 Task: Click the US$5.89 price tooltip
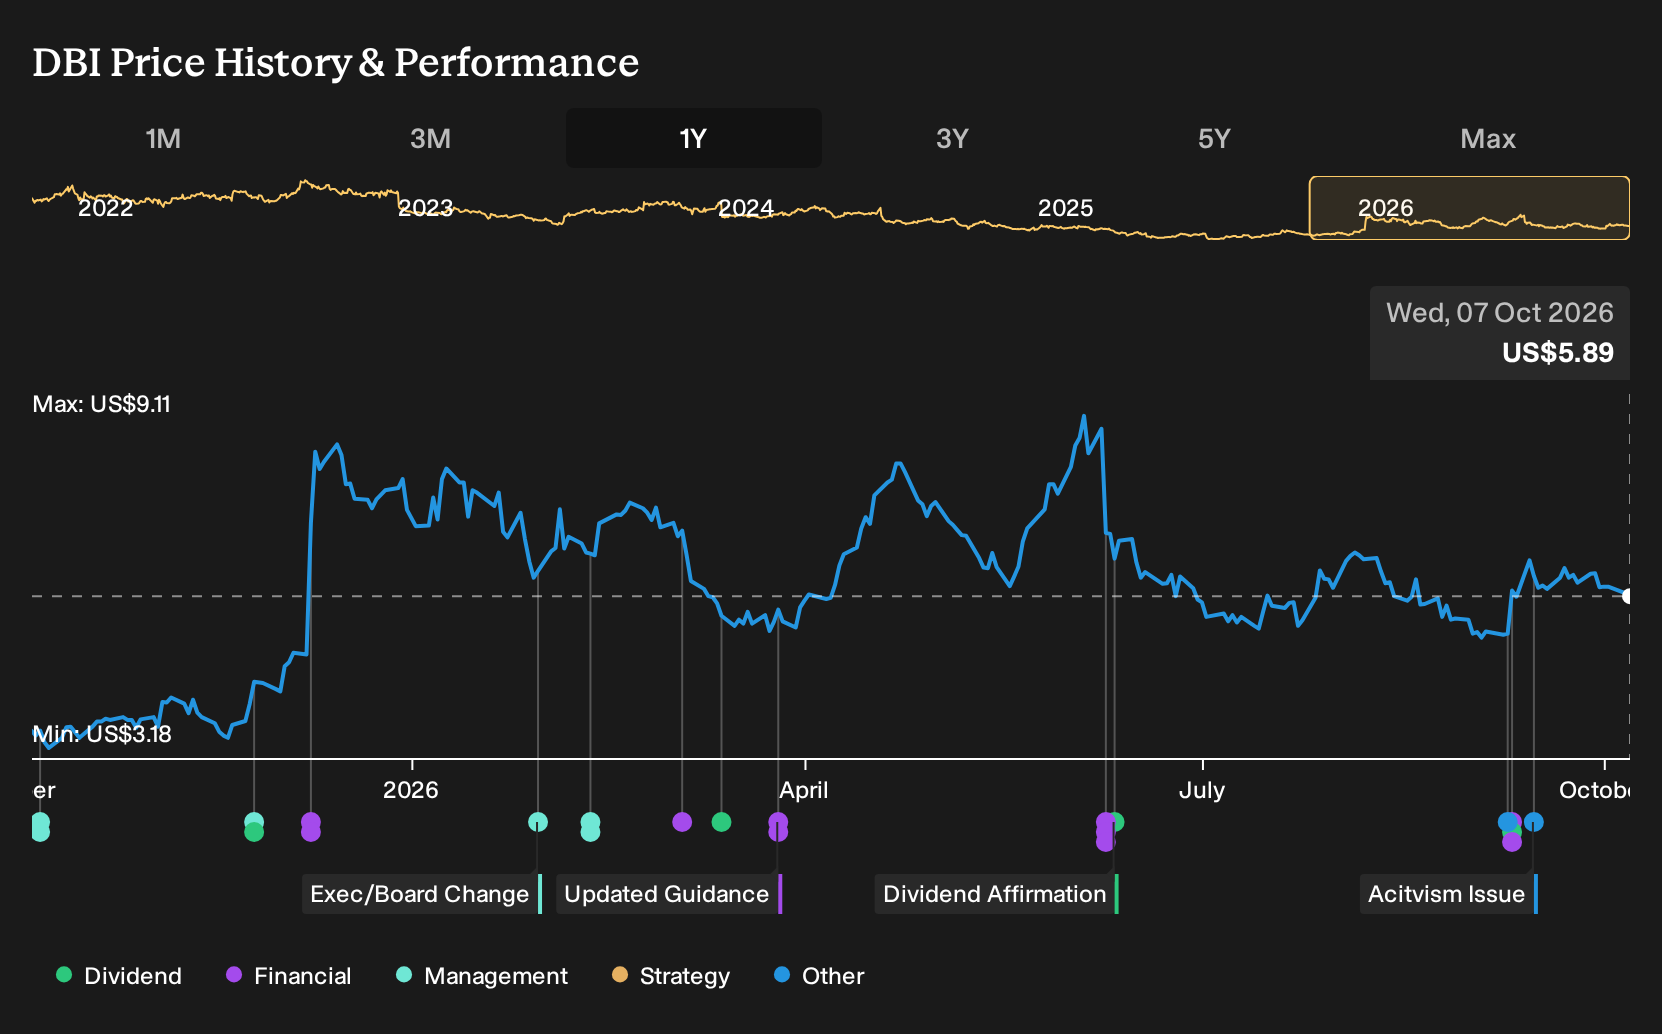click(1500, 333)
